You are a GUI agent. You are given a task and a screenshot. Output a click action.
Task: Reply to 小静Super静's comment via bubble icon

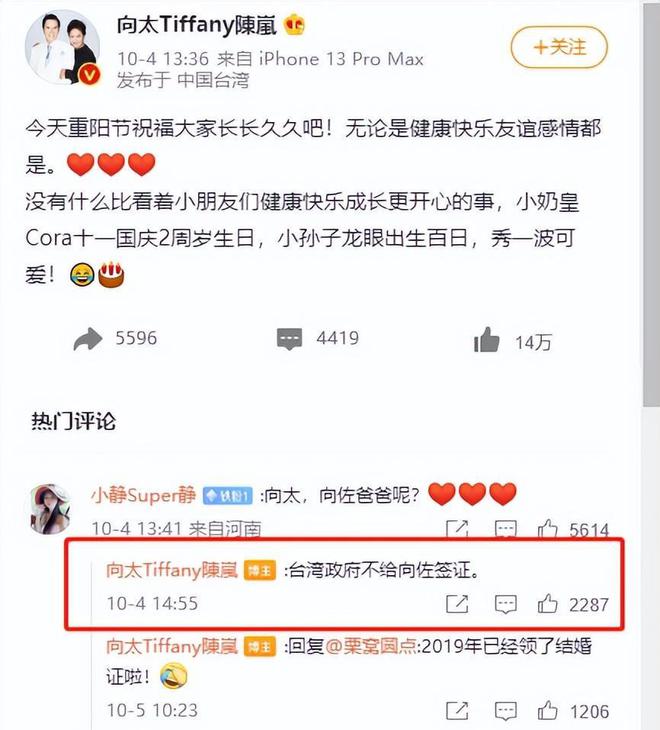point(505,529)
